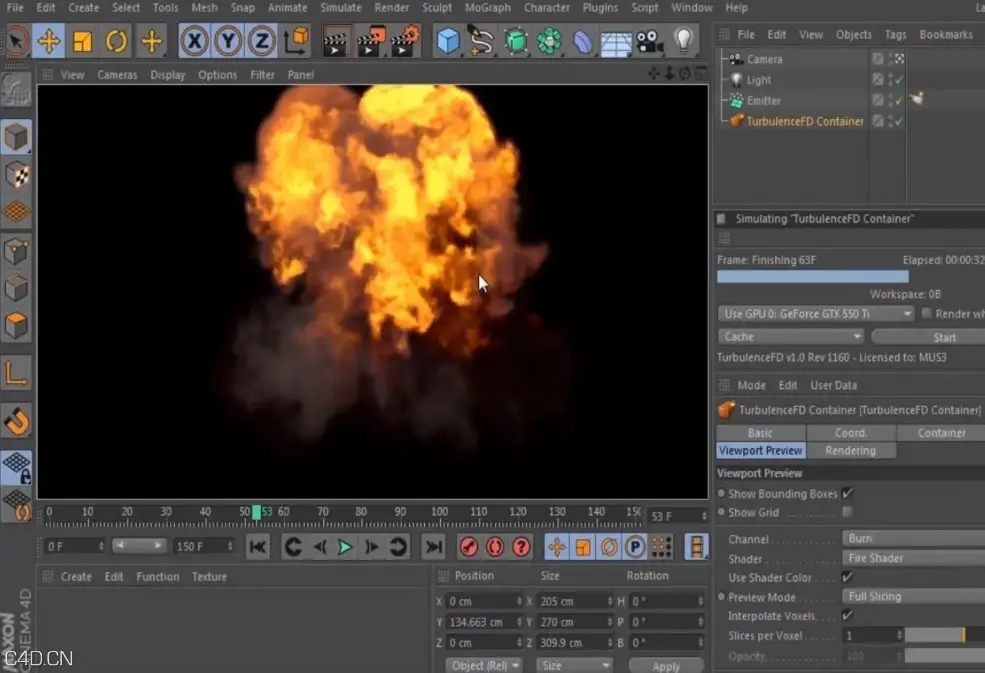
Task: Open the Channel Burn dropdown
Action: (x=913, y=538)
